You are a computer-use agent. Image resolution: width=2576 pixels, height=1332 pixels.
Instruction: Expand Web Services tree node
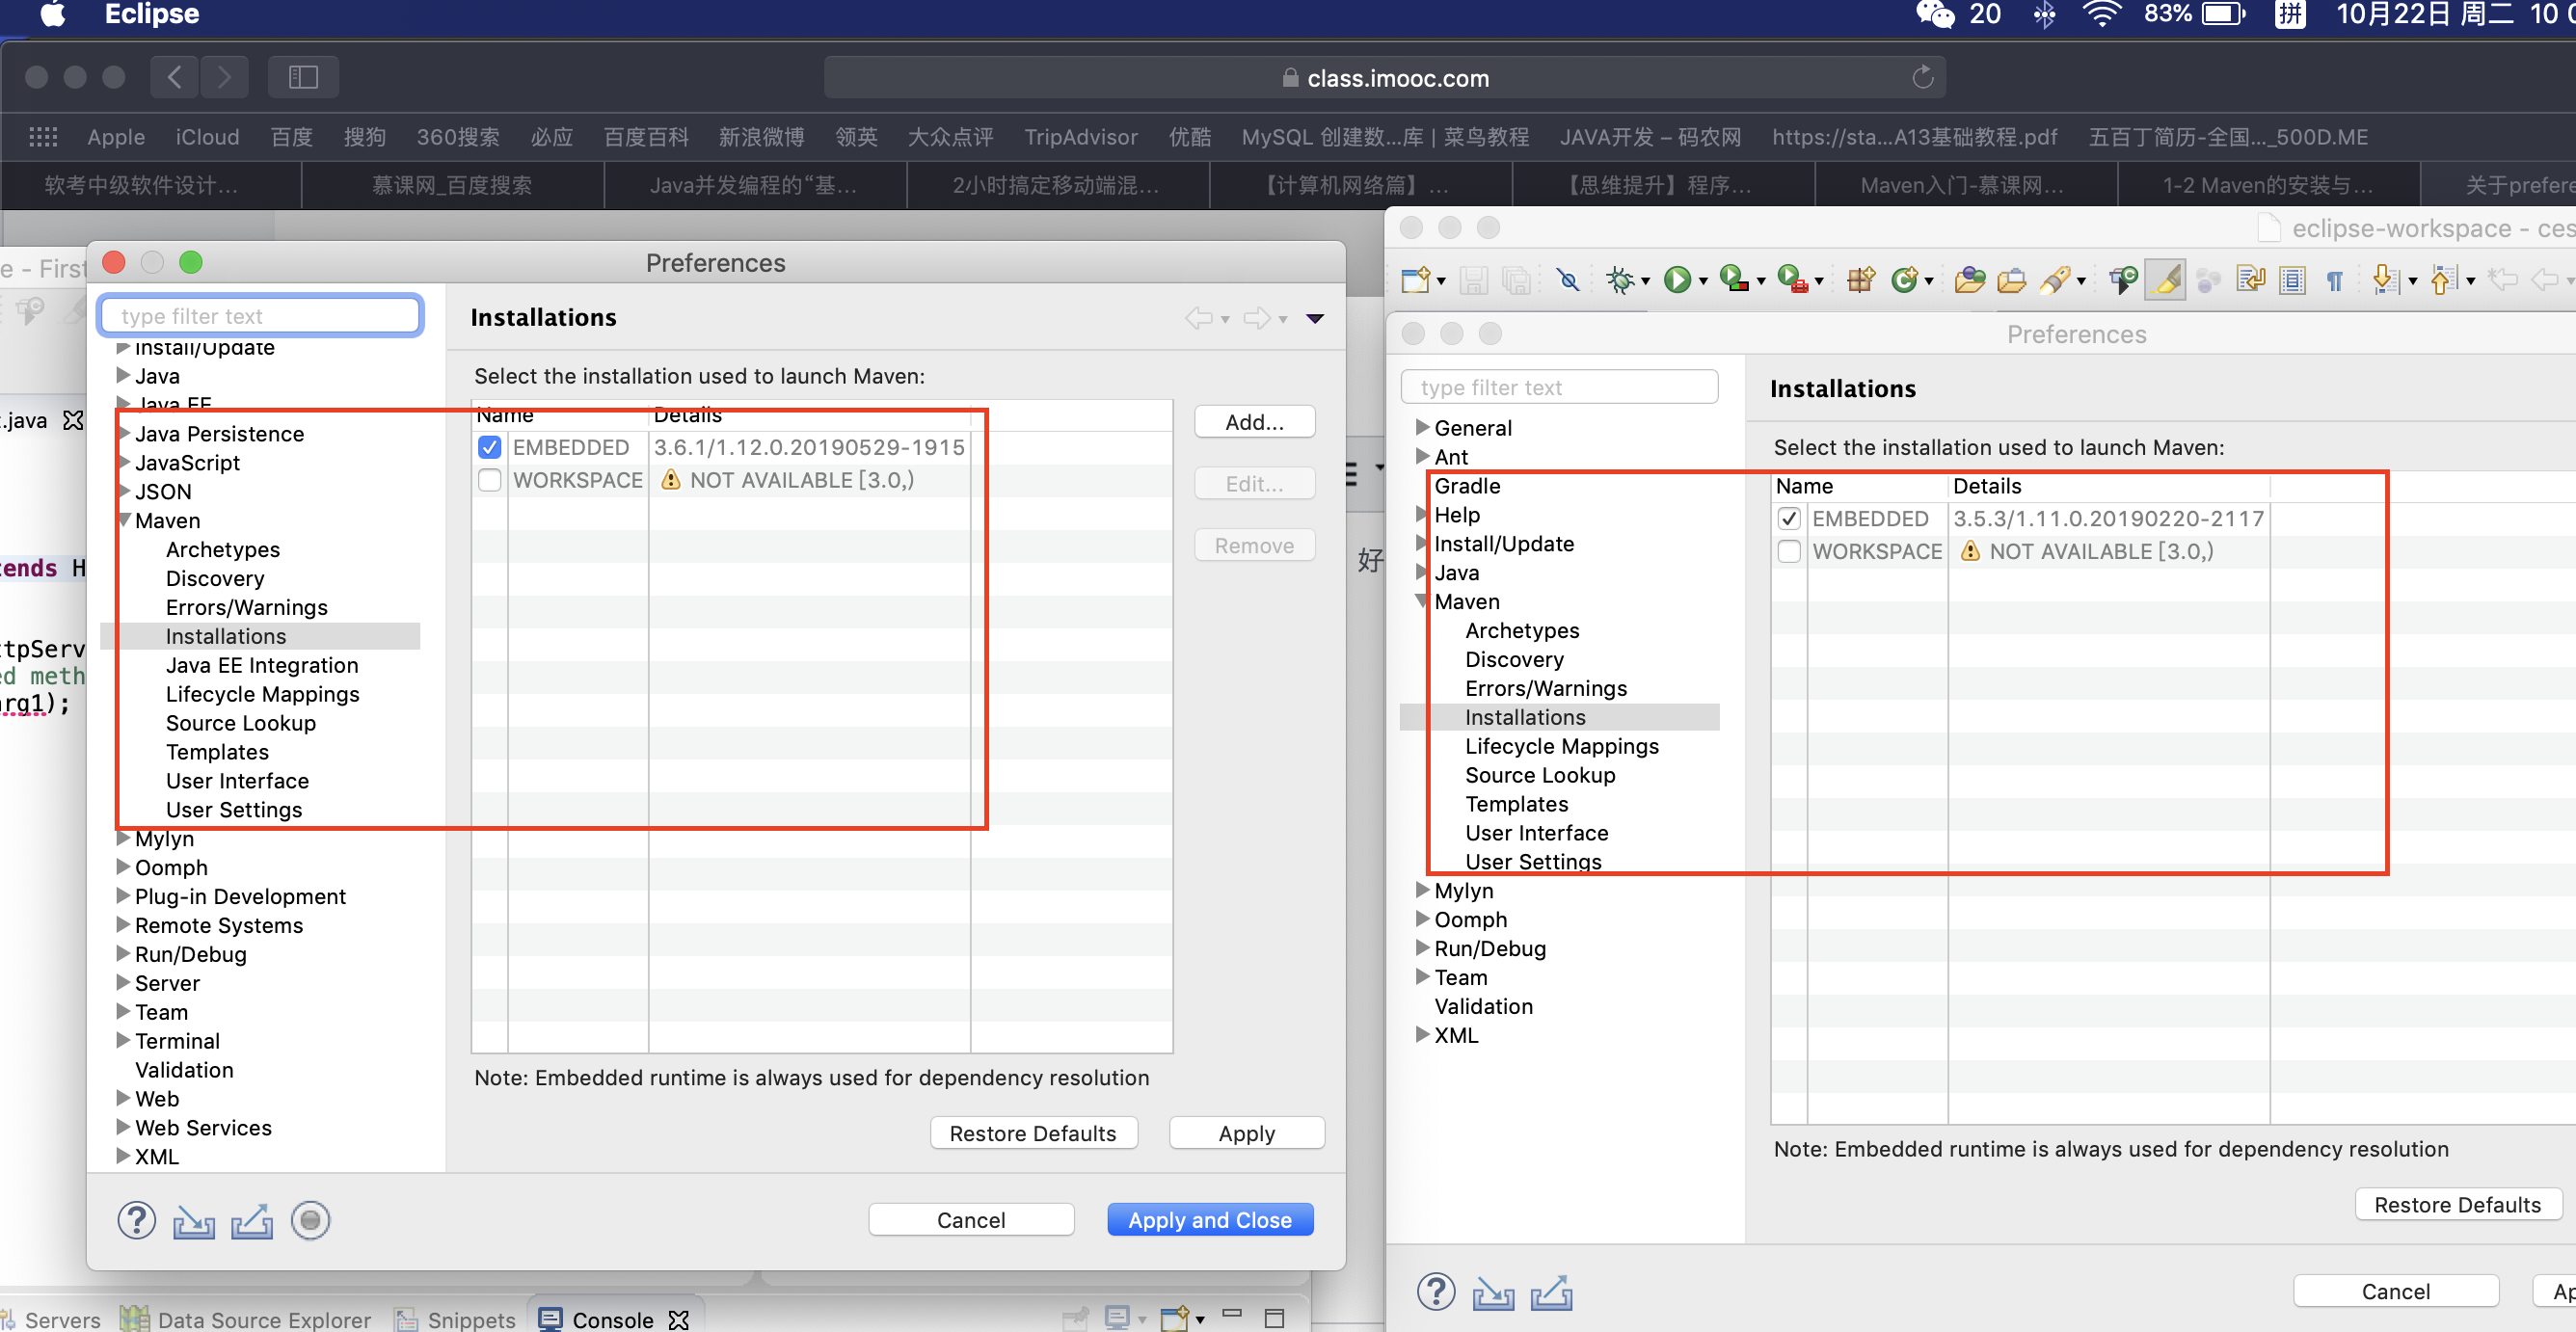tap(124, 1126)
